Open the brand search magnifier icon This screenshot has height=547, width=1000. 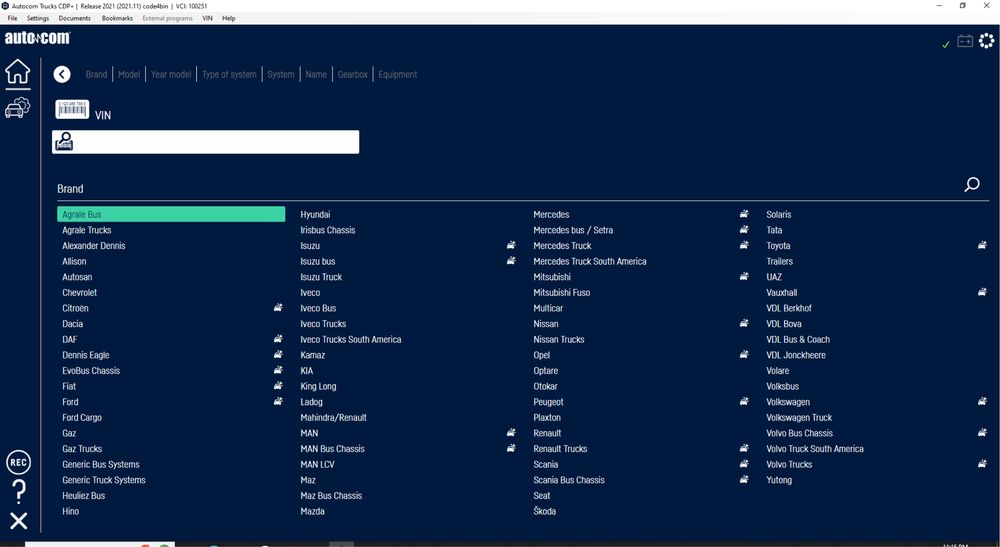pos(971,185)
